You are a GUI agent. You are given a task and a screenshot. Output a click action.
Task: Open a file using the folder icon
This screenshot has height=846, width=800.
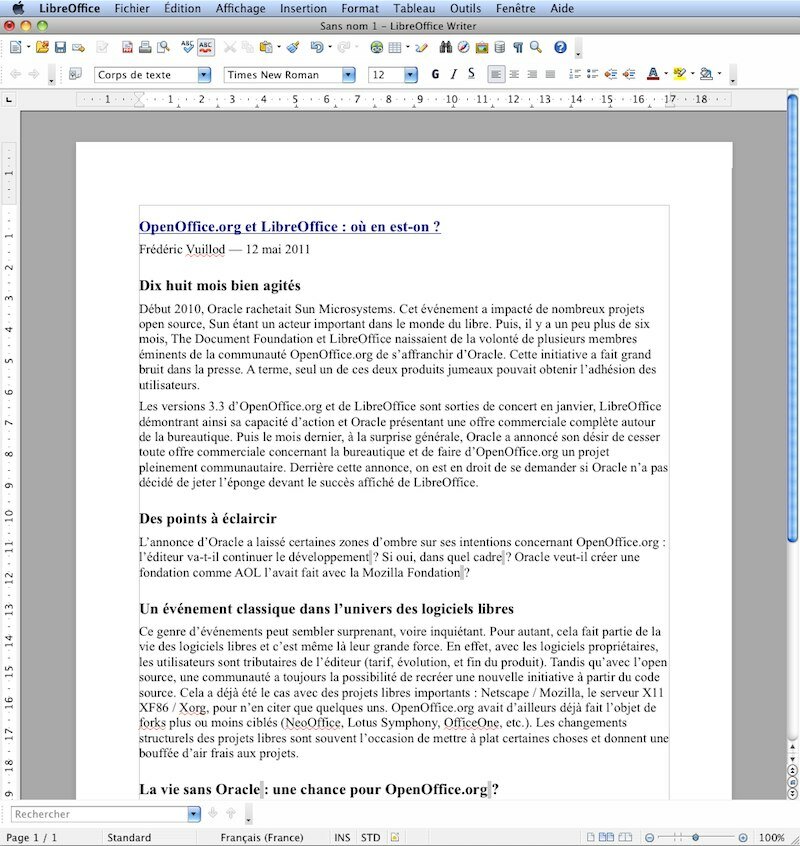click(x=42, y=47)
